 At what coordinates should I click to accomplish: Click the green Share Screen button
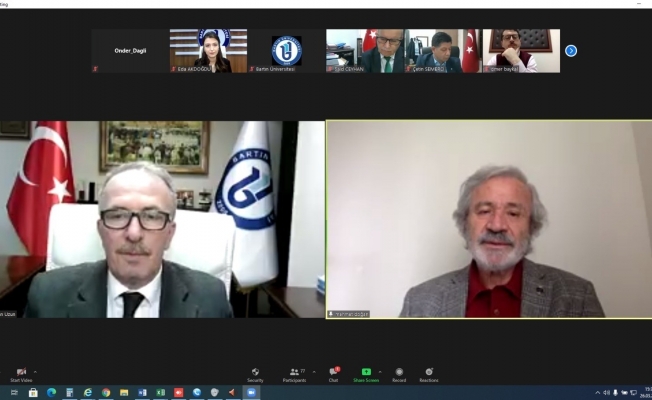[366, 372]
